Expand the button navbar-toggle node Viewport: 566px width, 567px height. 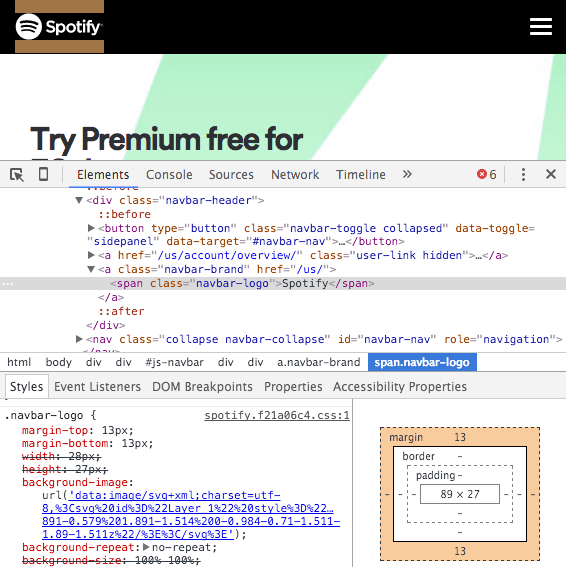pyautogui.click(x=91, y=228)
